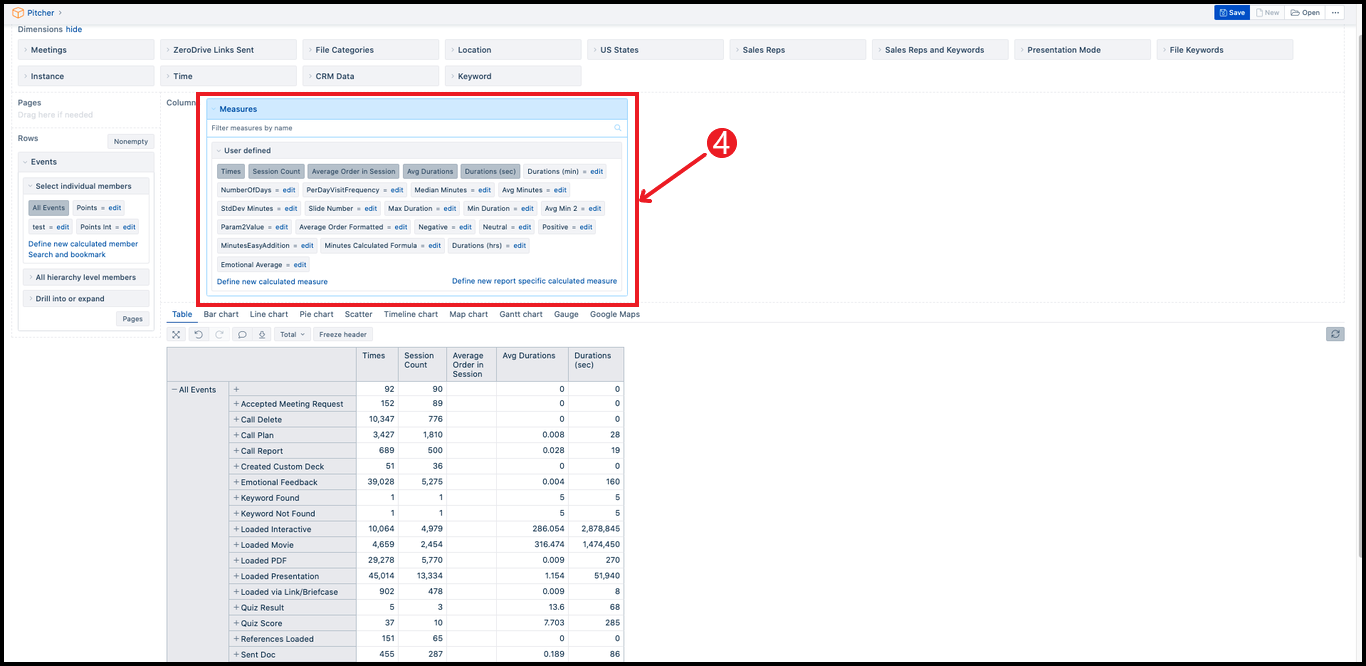Click the Save button
The width and height of the screenshot is (1366, 666).
1232,13
